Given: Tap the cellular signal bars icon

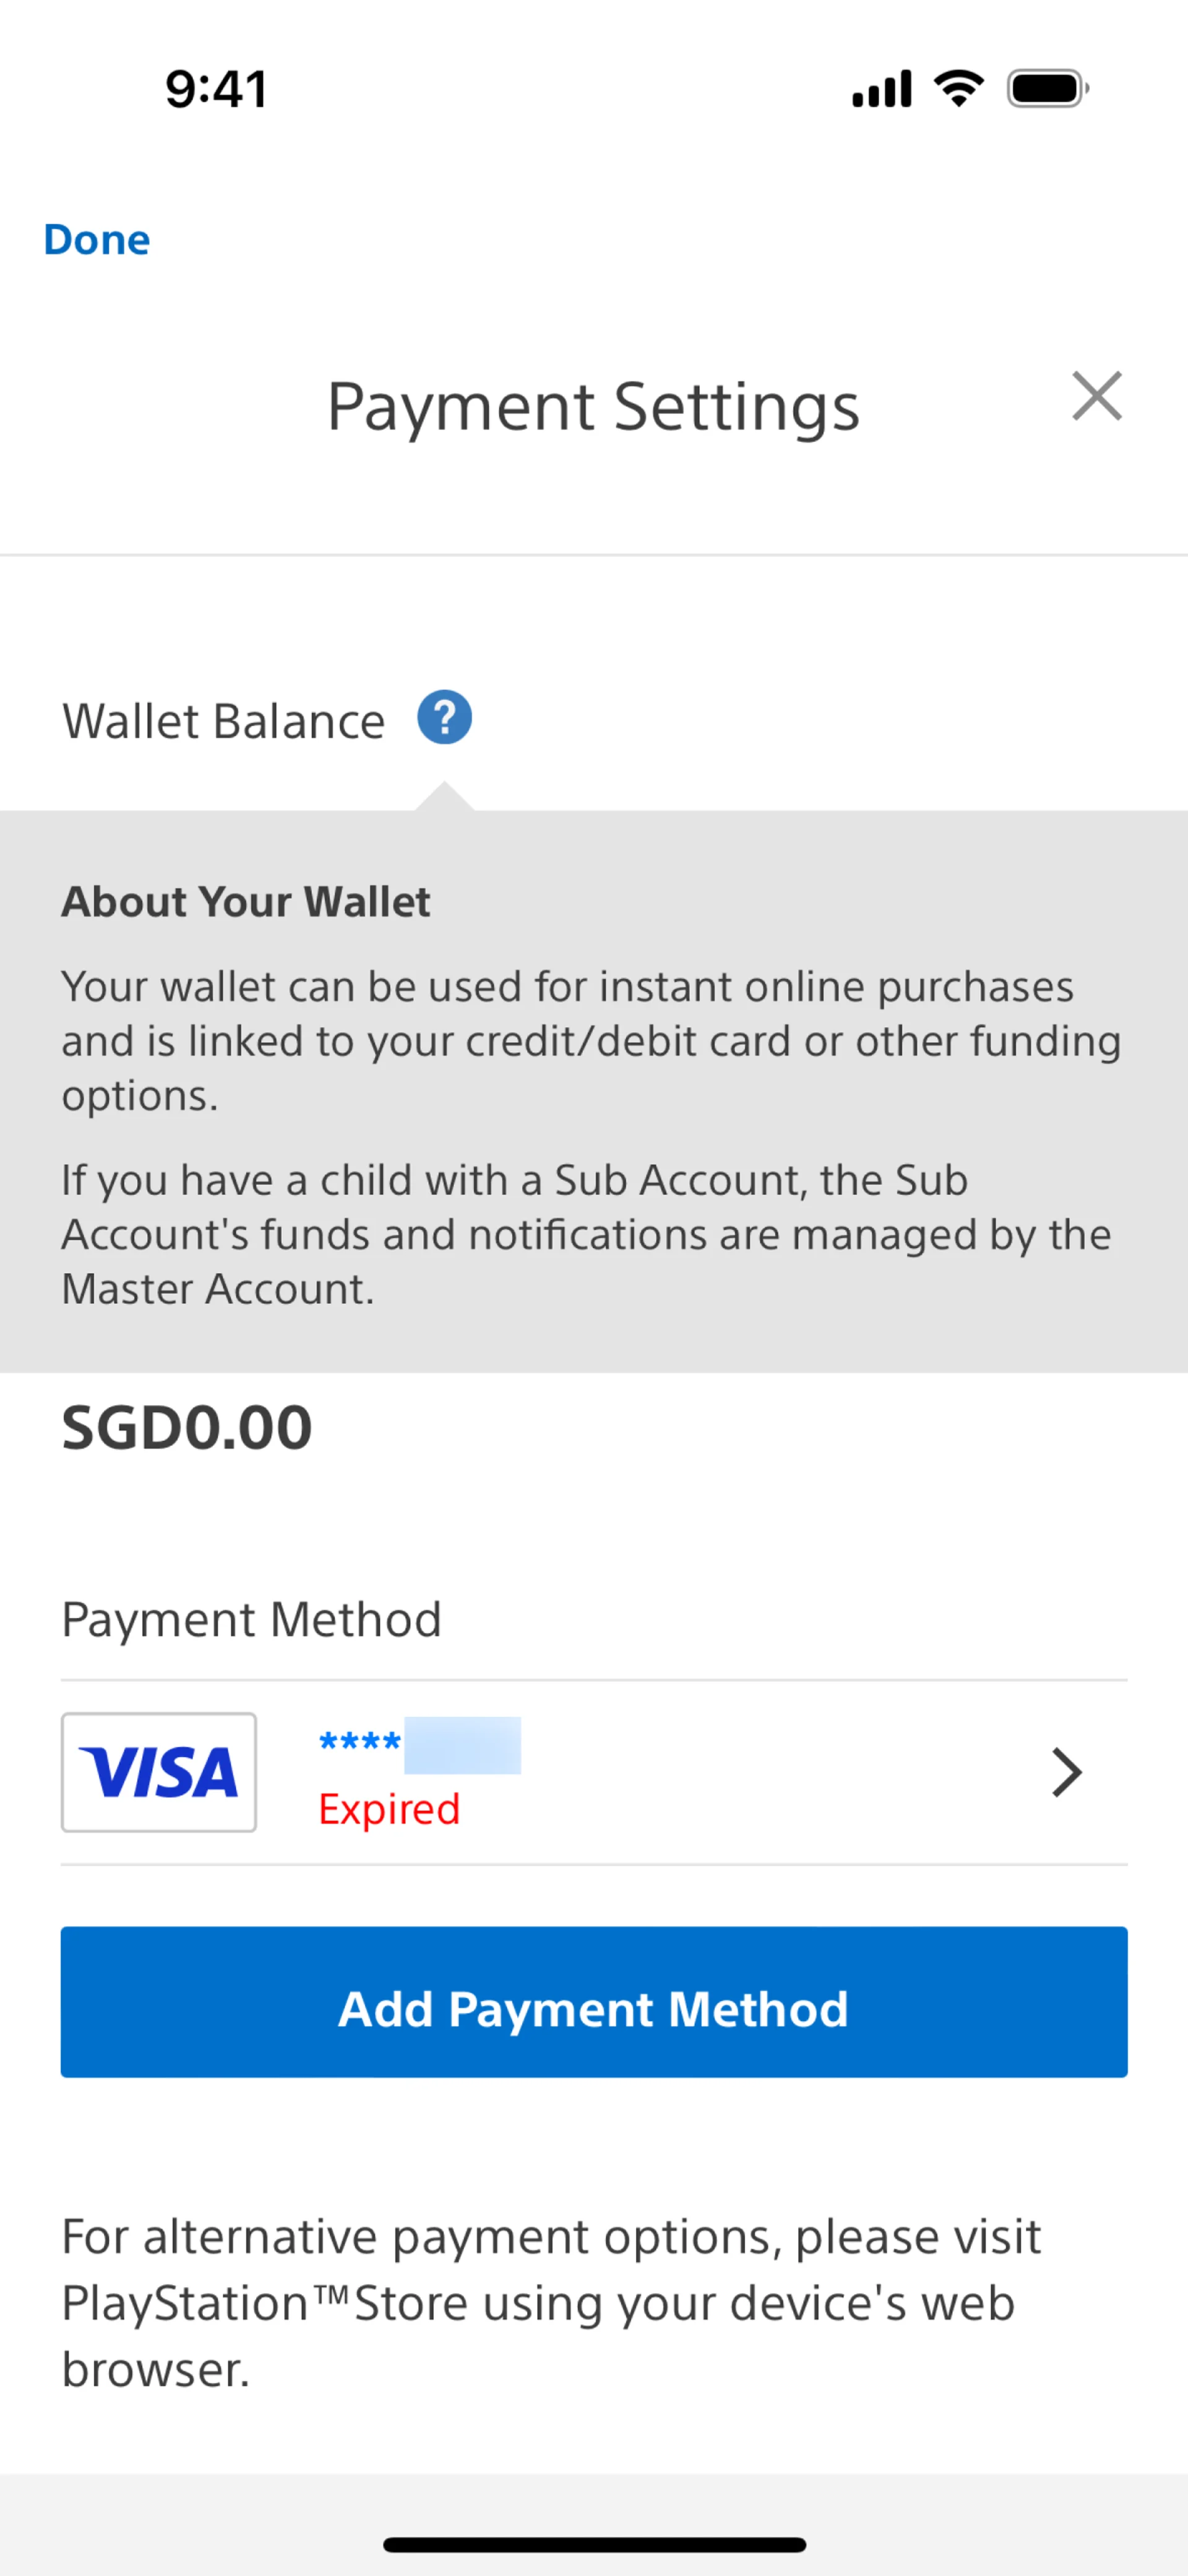Looking at the screenshot, I should (x=881, y=88).
